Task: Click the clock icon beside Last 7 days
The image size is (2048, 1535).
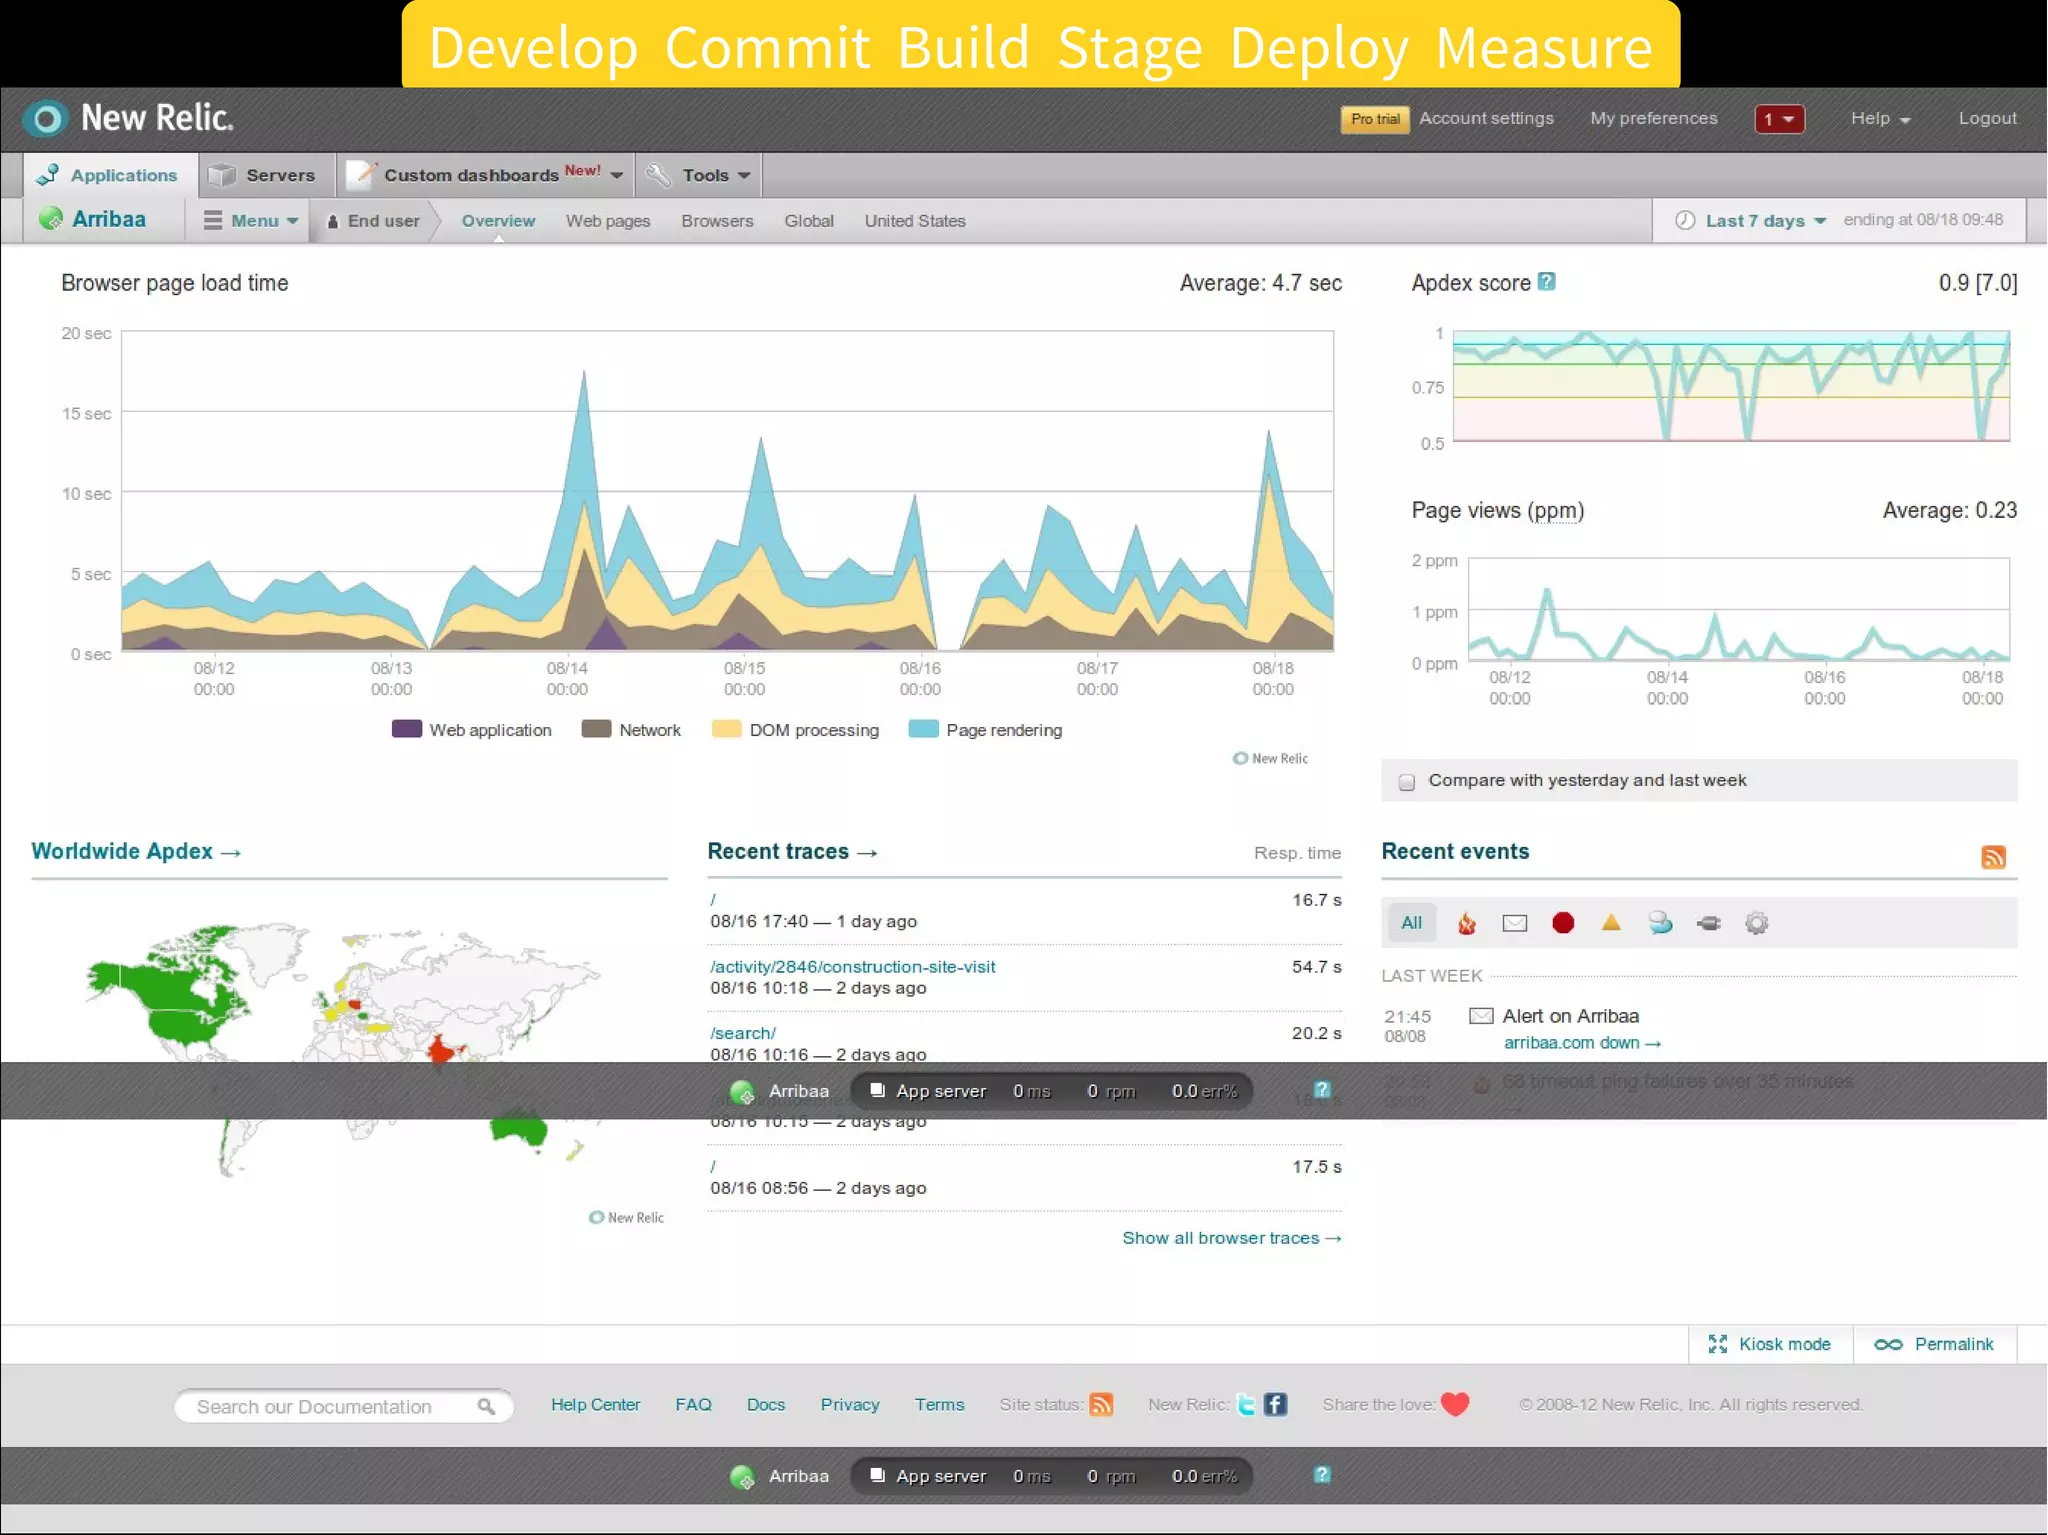Action: 1685,220
